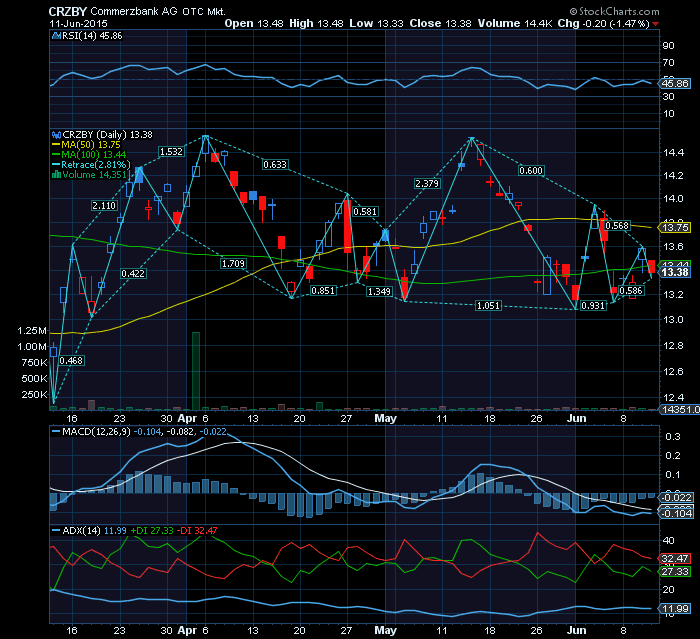Click the tall green volume bar in April
The width and height of the screenshot is (700, 639).
tap(196, 371)
